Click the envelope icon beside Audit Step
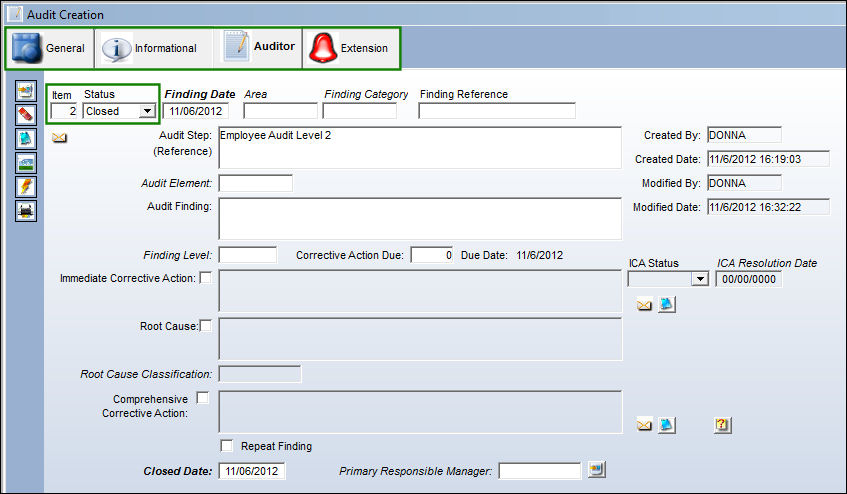The image size is (847, 494). [59, 138]
